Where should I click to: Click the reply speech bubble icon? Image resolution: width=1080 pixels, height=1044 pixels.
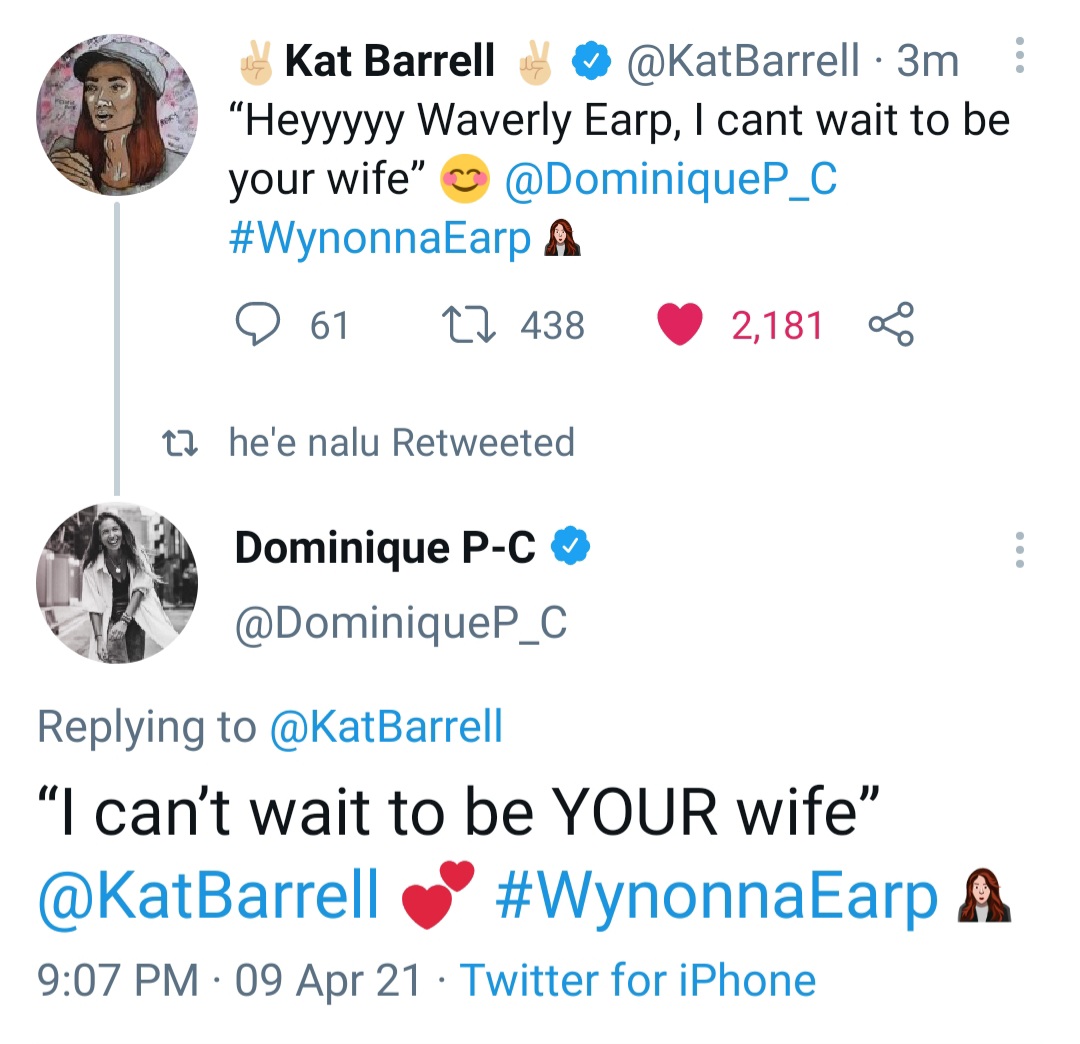(258, 324)
